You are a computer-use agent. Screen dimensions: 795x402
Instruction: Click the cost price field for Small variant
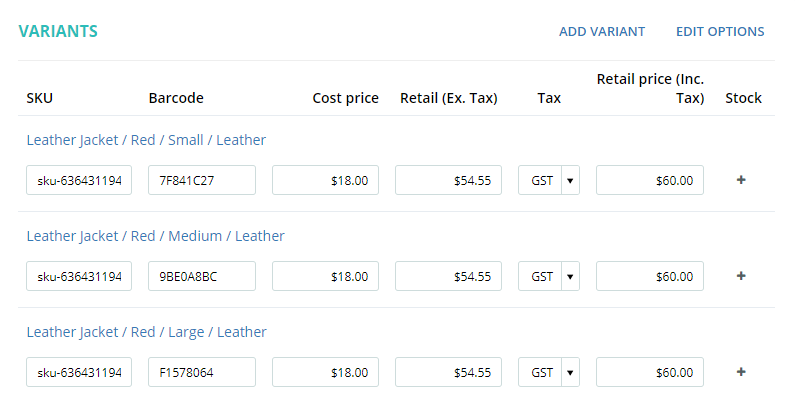tap(325, 180)
